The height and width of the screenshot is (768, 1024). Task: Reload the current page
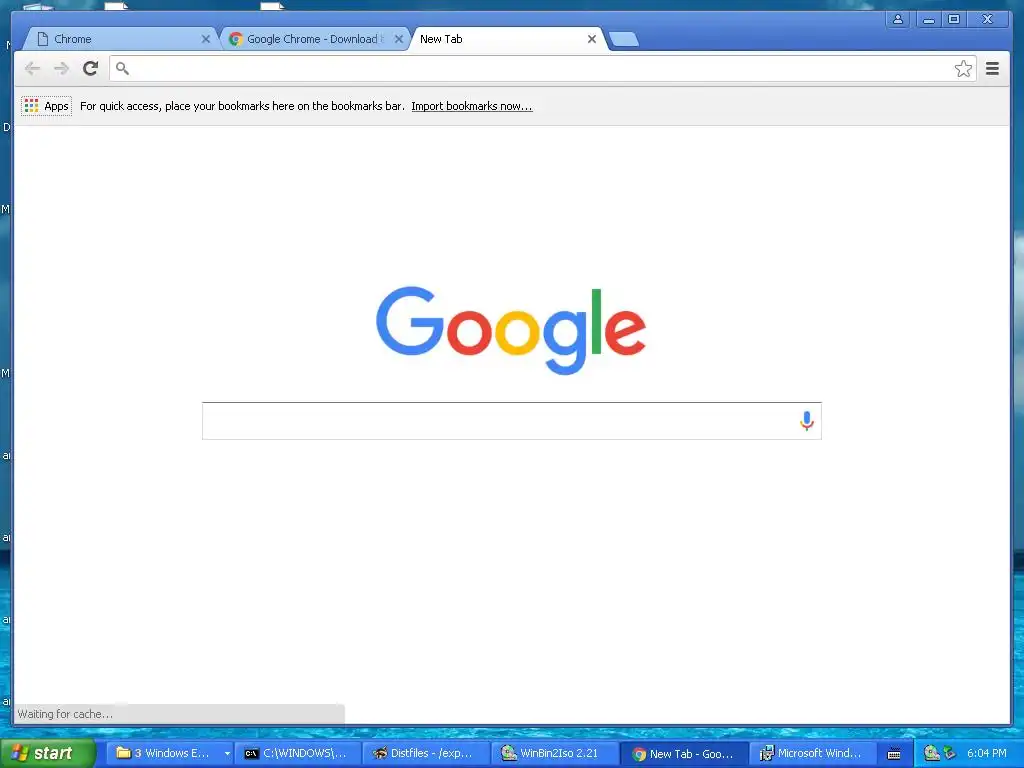point(91,69)
